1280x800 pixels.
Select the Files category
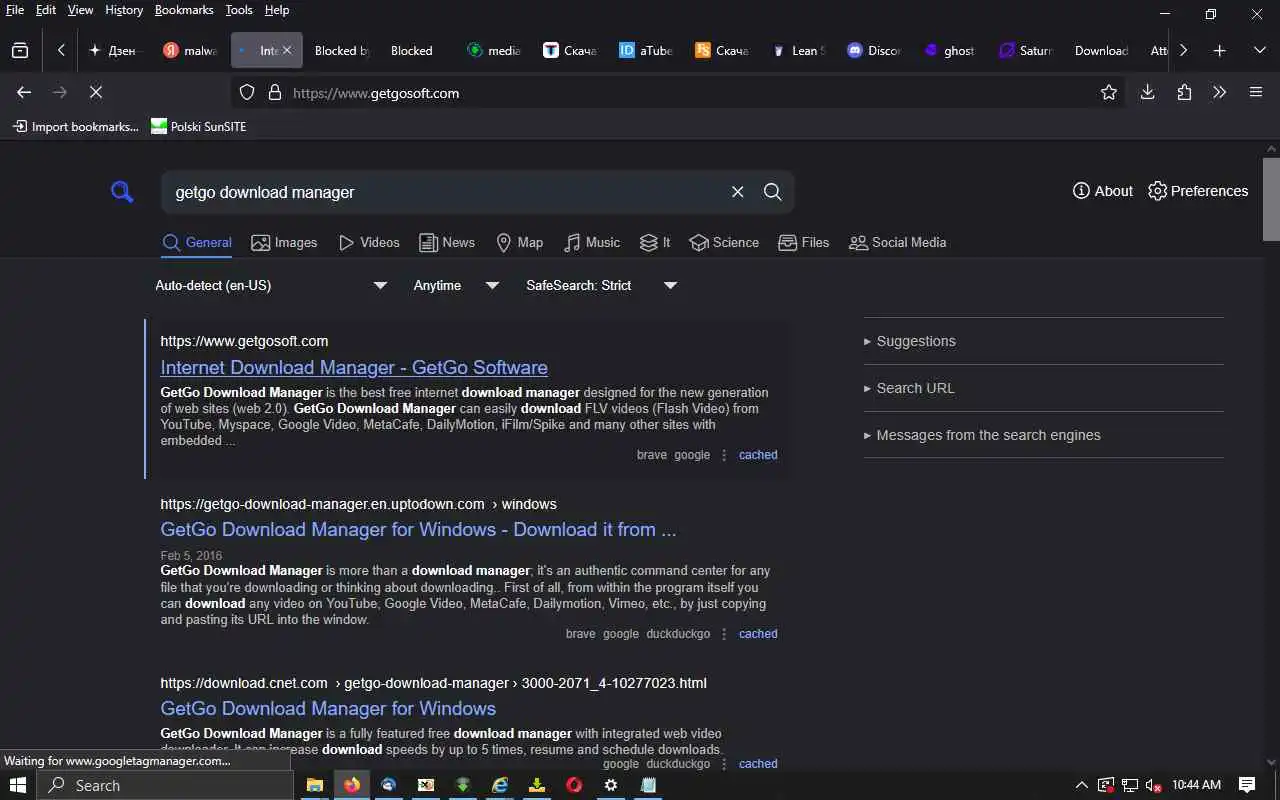[x=804, y=243]
